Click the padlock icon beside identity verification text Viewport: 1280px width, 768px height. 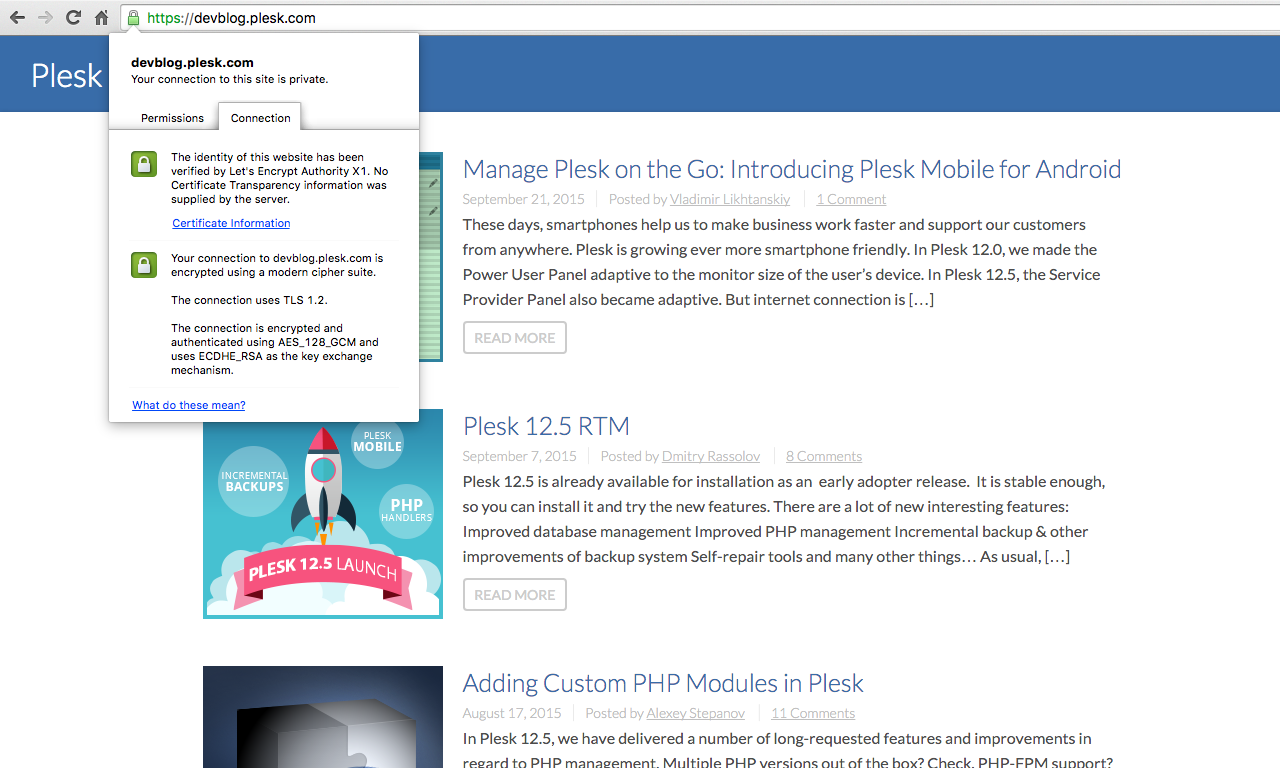(144, 164)
